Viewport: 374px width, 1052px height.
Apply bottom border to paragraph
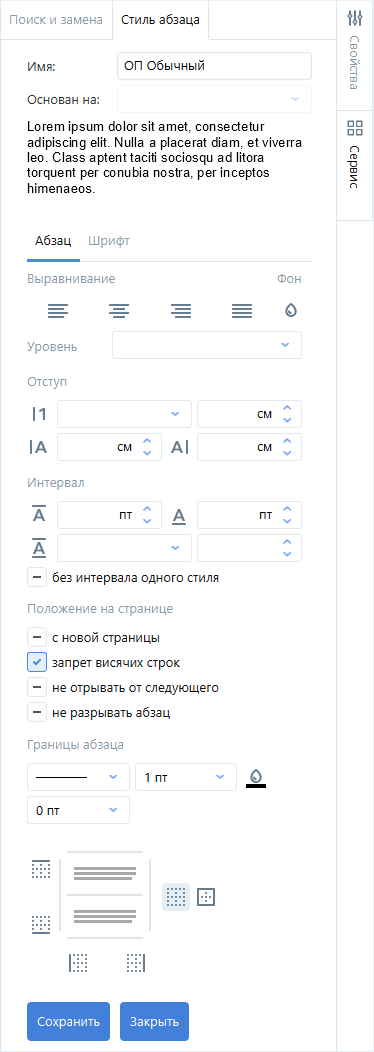coord(41,924)
